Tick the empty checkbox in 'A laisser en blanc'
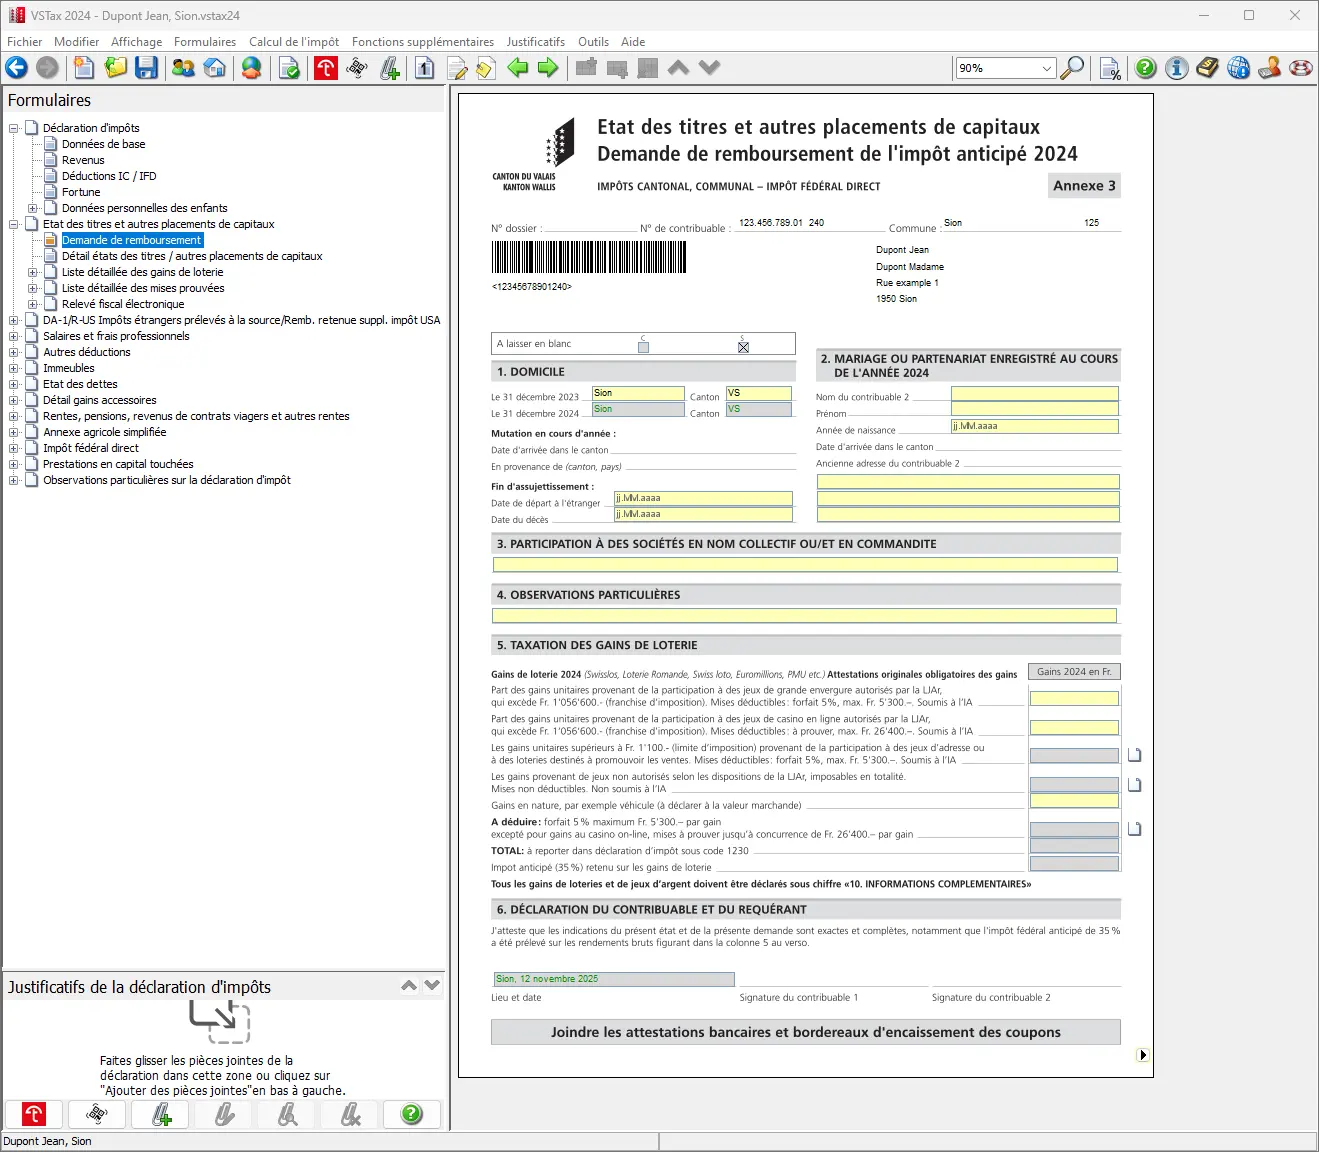Screen dimensions: 1319x1152 [643, 347]
